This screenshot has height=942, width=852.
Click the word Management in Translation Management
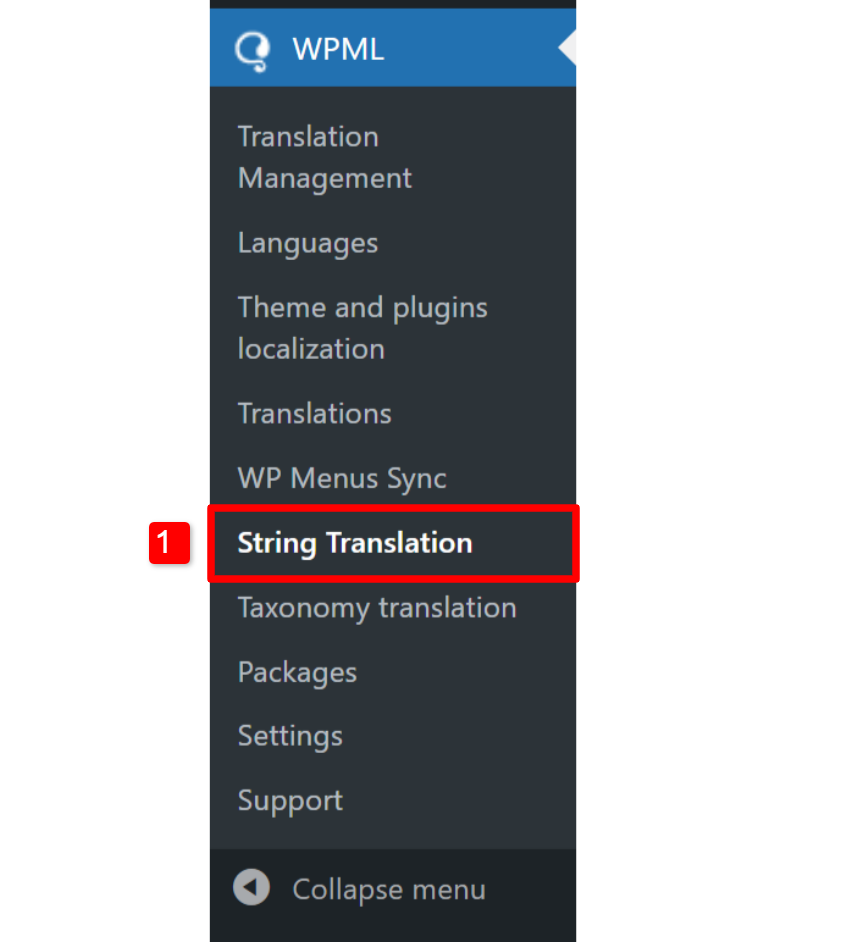point(325,179)
